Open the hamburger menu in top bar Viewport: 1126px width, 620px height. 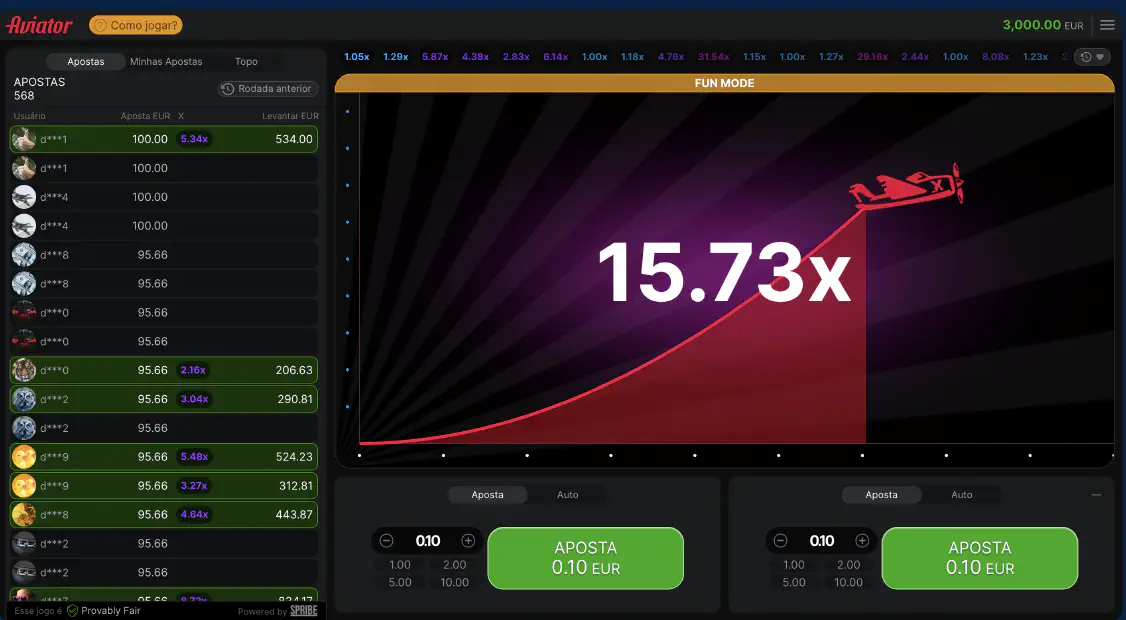(x=1107, y=25)
